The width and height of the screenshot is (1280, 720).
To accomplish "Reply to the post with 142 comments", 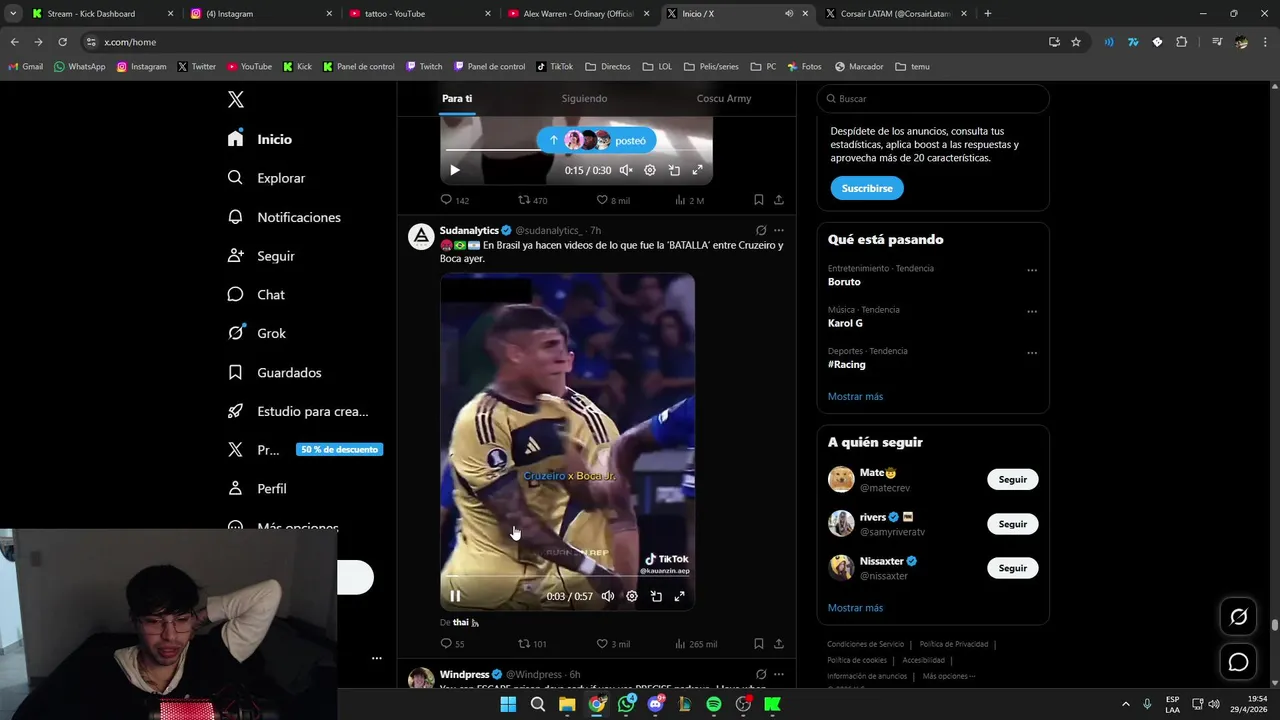I will click(455, 200).
